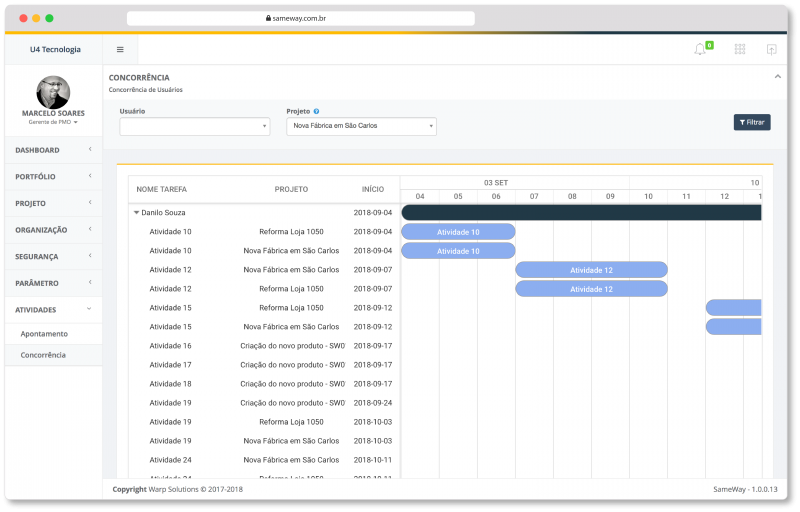Click the logout icon in header
The image size is (800, 512).
771,49
